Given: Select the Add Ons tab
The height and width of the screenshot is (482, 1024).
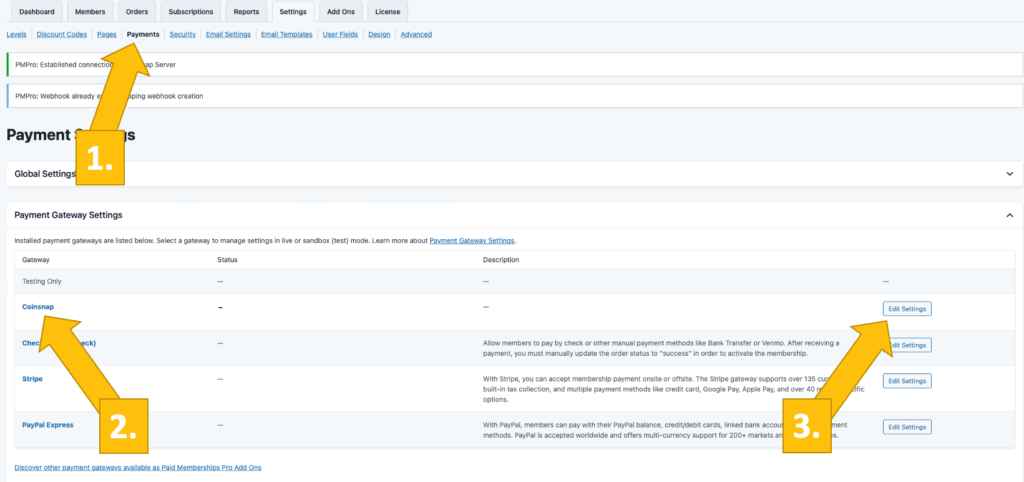Looking at the screenshot, I should pos(341,12).
